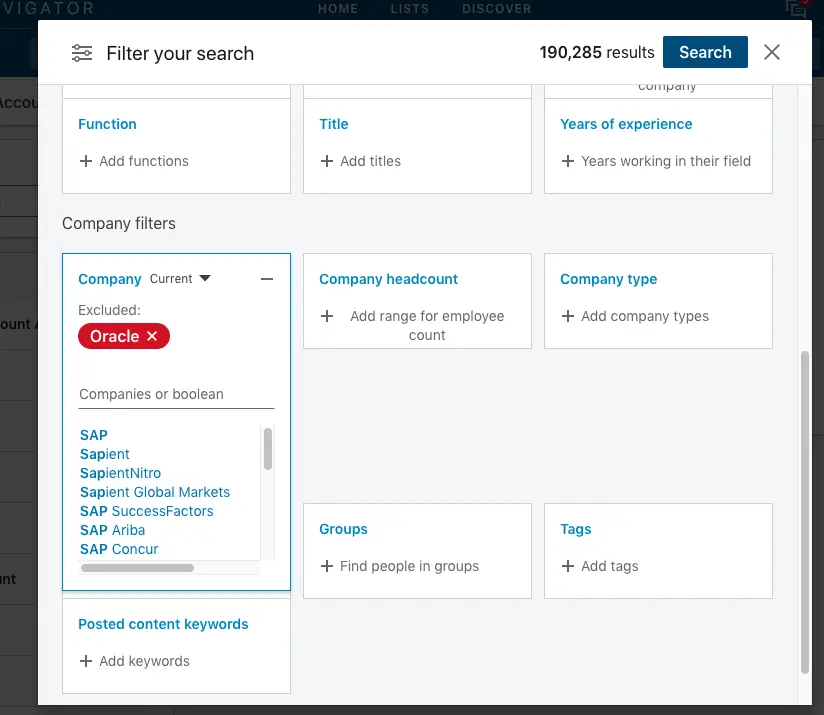
Task: Select SAP SuccessFactors from suggestions
Action: [146, 511]
